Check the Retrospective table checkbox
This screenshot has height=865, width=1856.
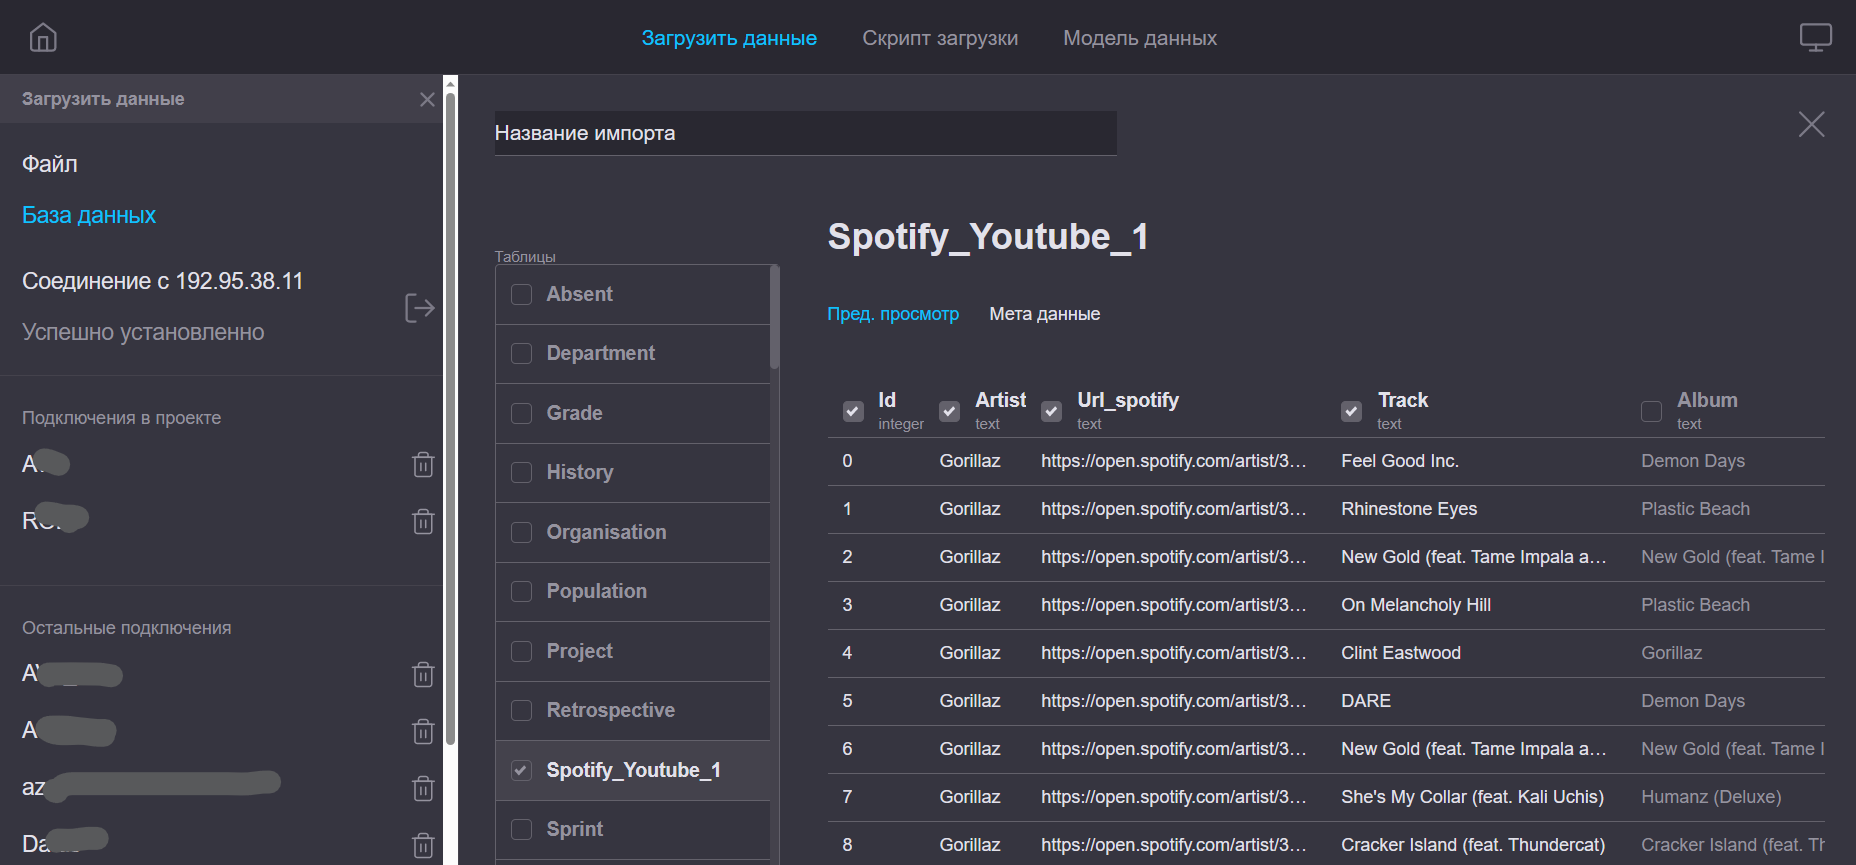pos(521,710)
